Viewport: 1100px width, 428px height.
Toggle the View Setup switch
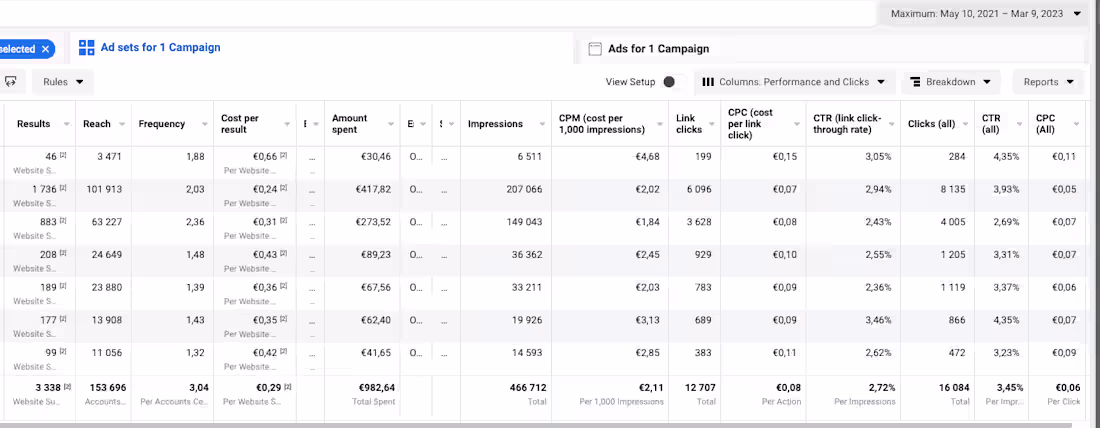668,82
